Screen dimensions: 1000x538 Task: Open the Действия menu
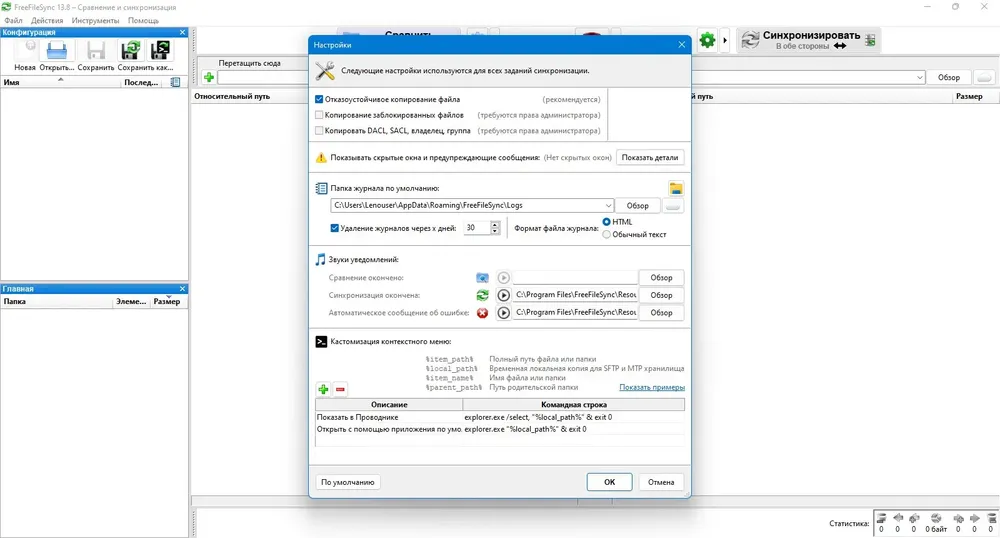click(47, 20)
